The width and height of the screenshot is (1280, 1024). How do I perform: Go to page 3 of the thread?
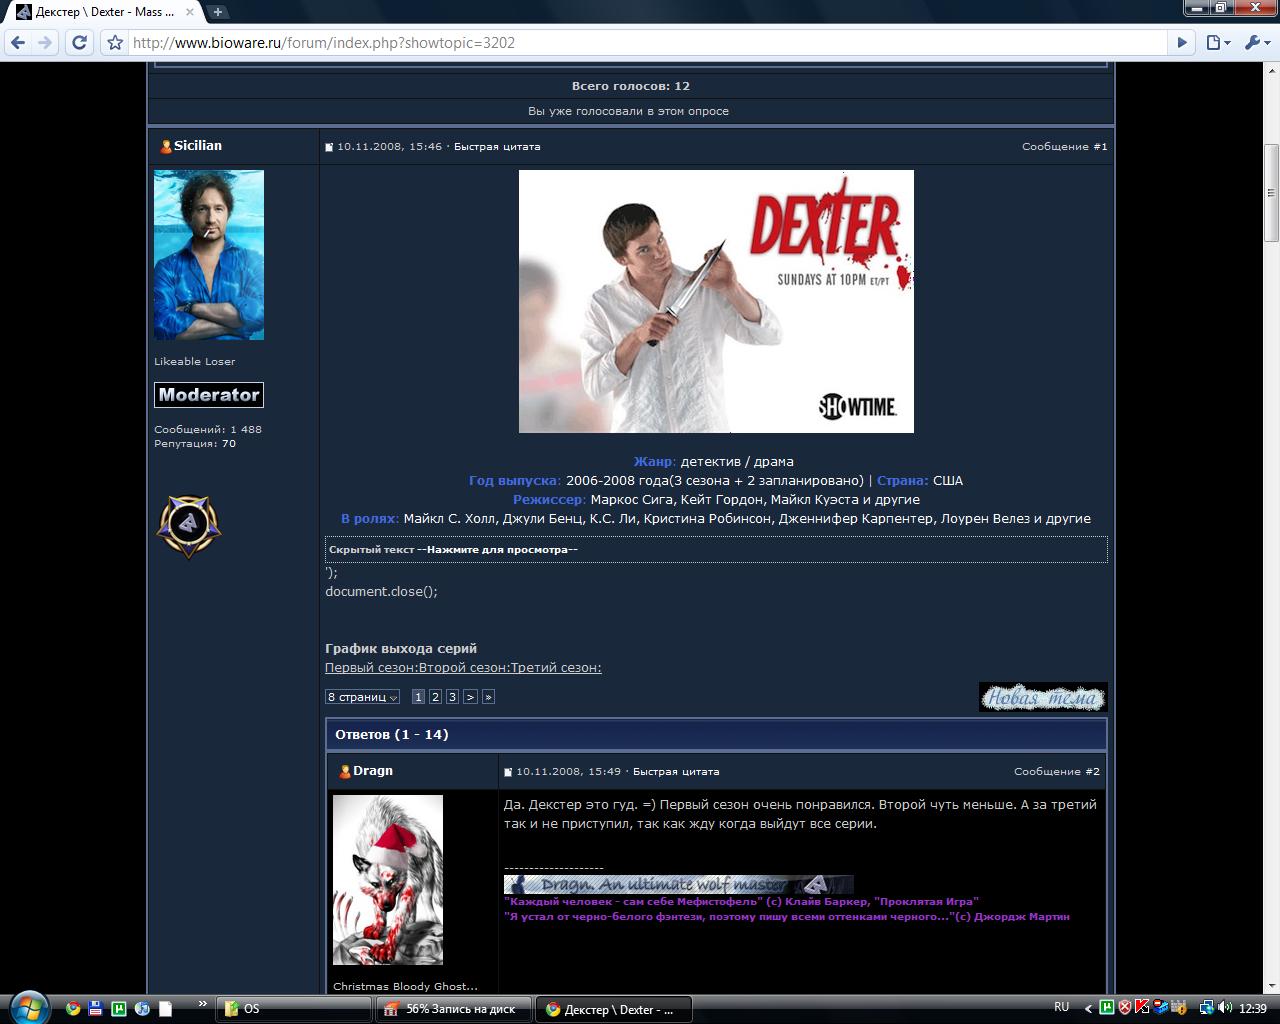(452, 697)
